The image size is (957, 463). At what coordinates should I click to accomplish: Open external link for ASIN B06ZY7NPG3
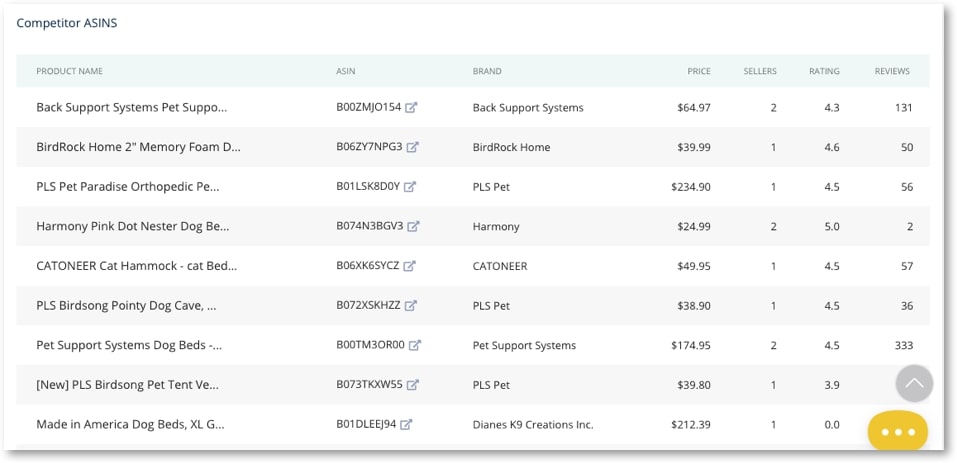coord(413,147)
